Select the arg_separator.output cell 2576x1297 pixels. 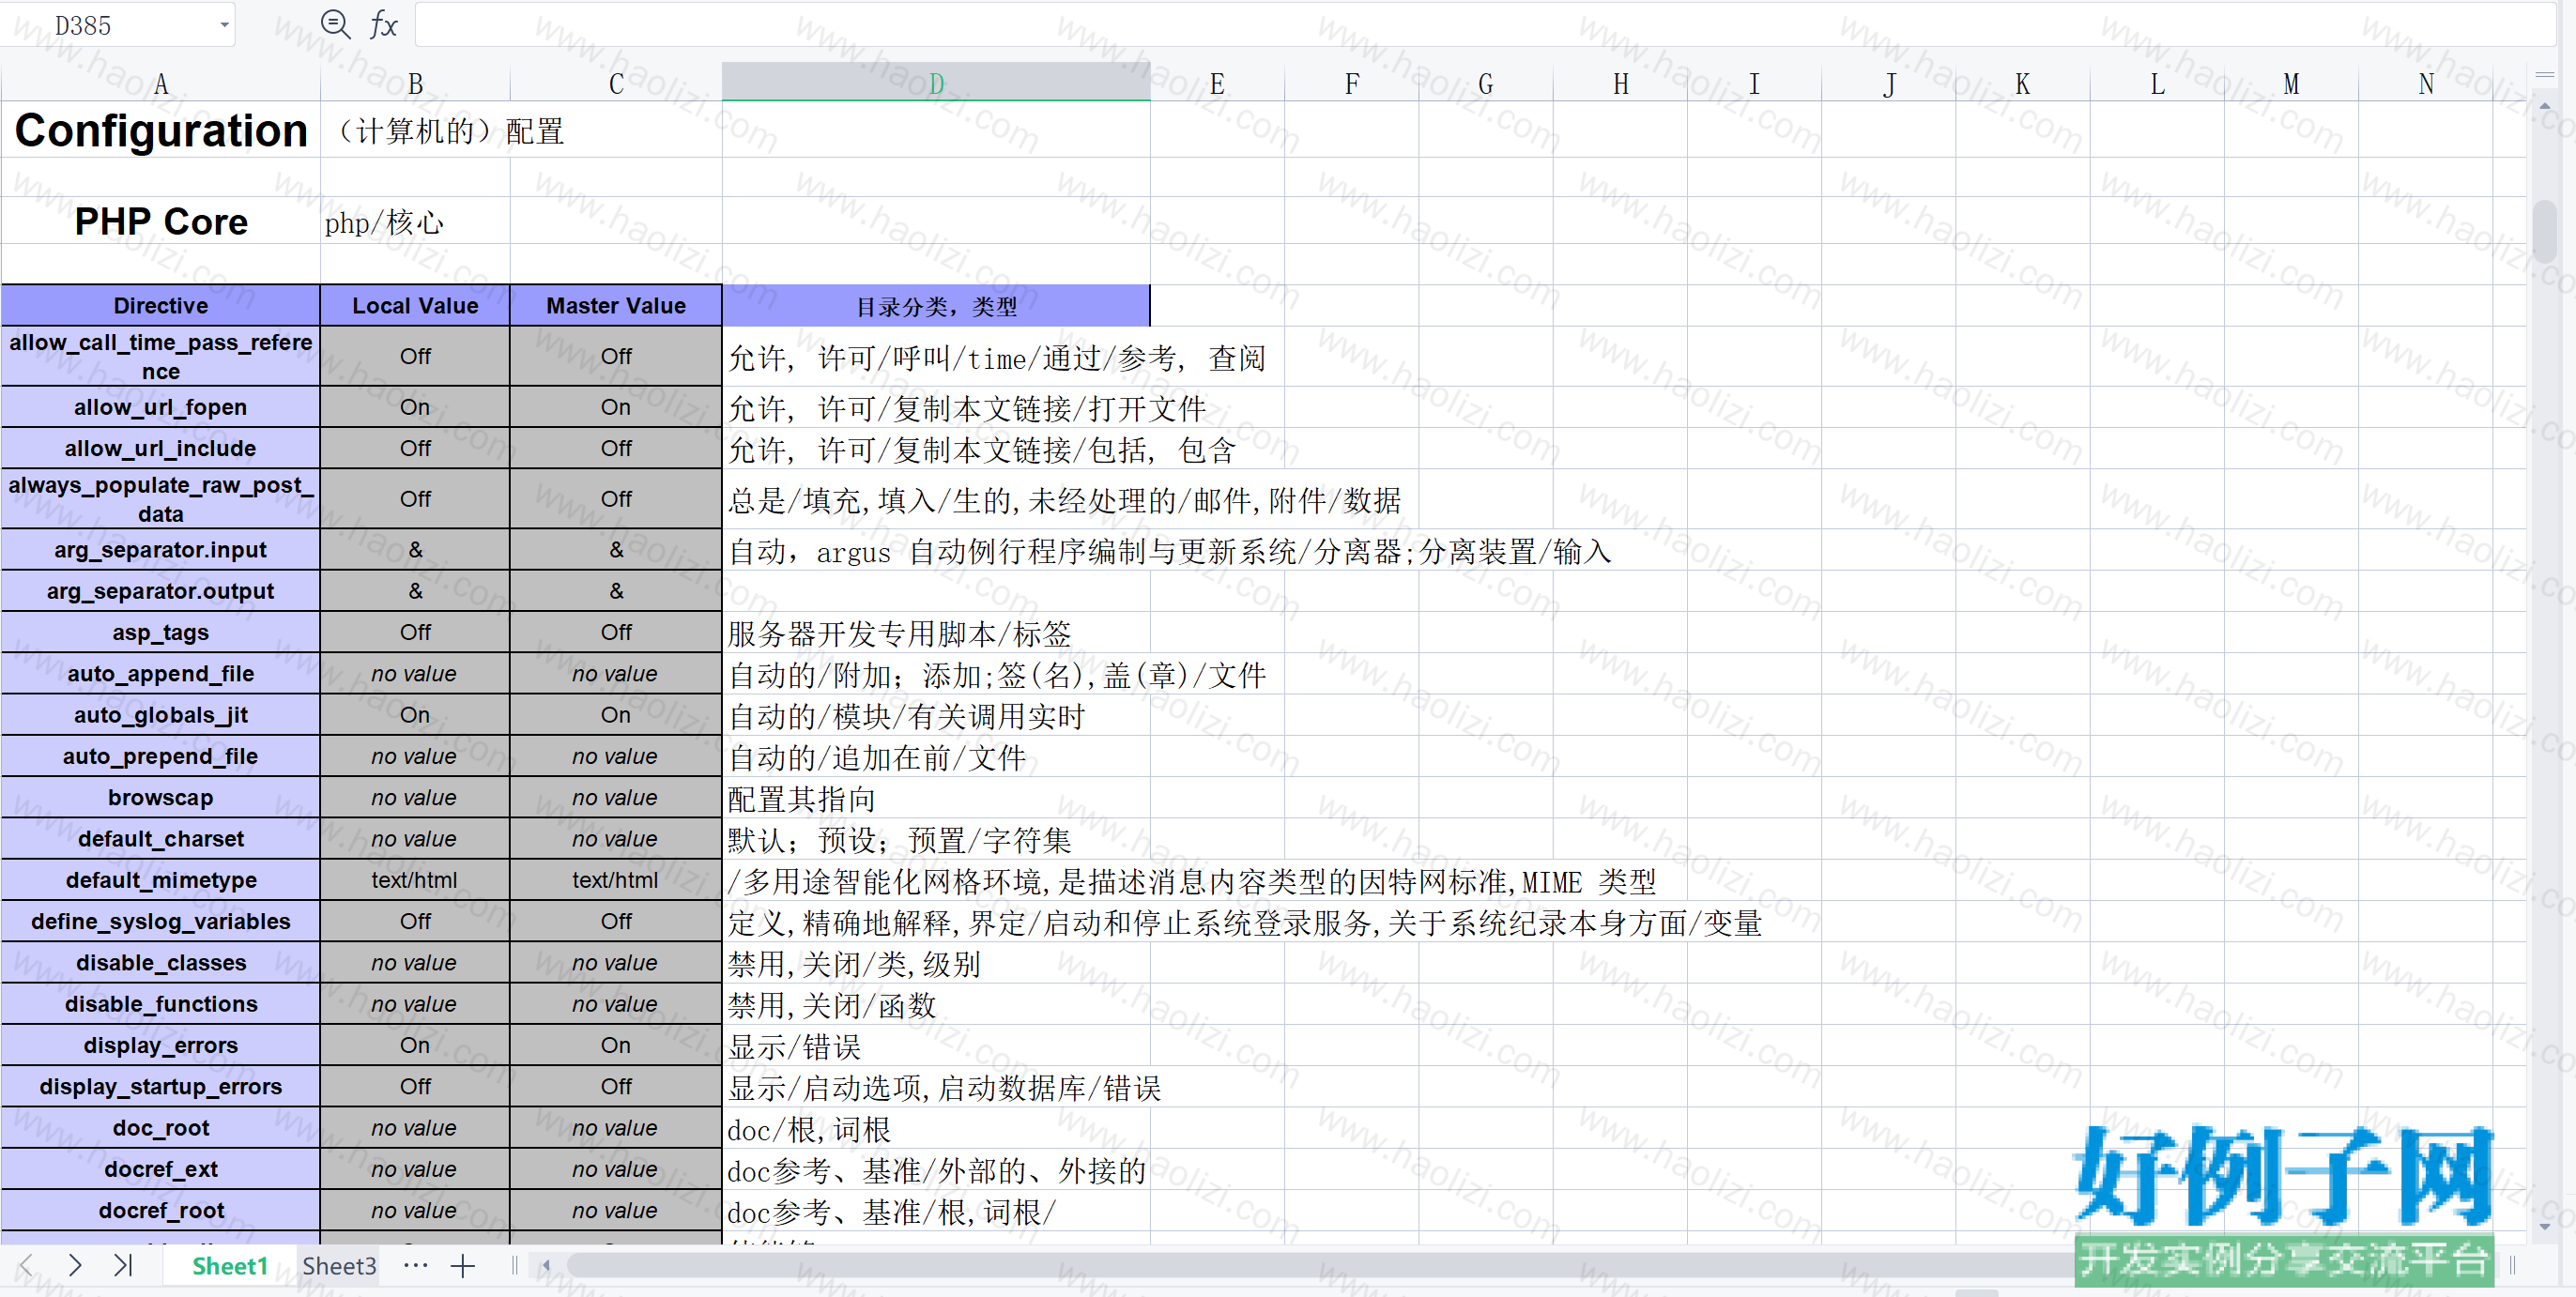pos(160,591)
